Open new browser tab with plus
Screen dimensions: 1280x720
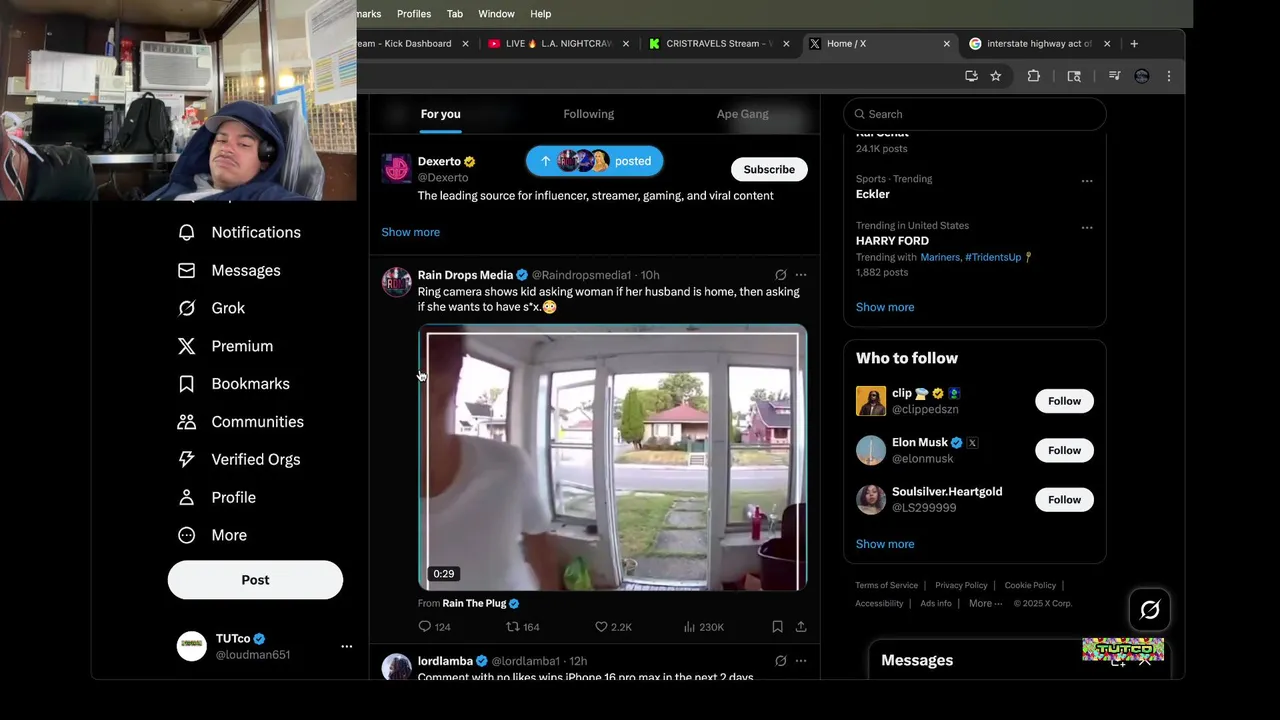click(1134, 44)
